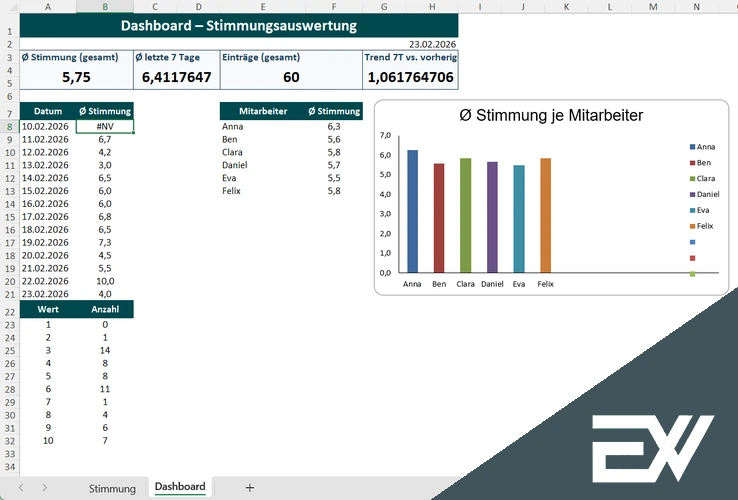
Task: Click the Datum header cell
Action: 48,111
